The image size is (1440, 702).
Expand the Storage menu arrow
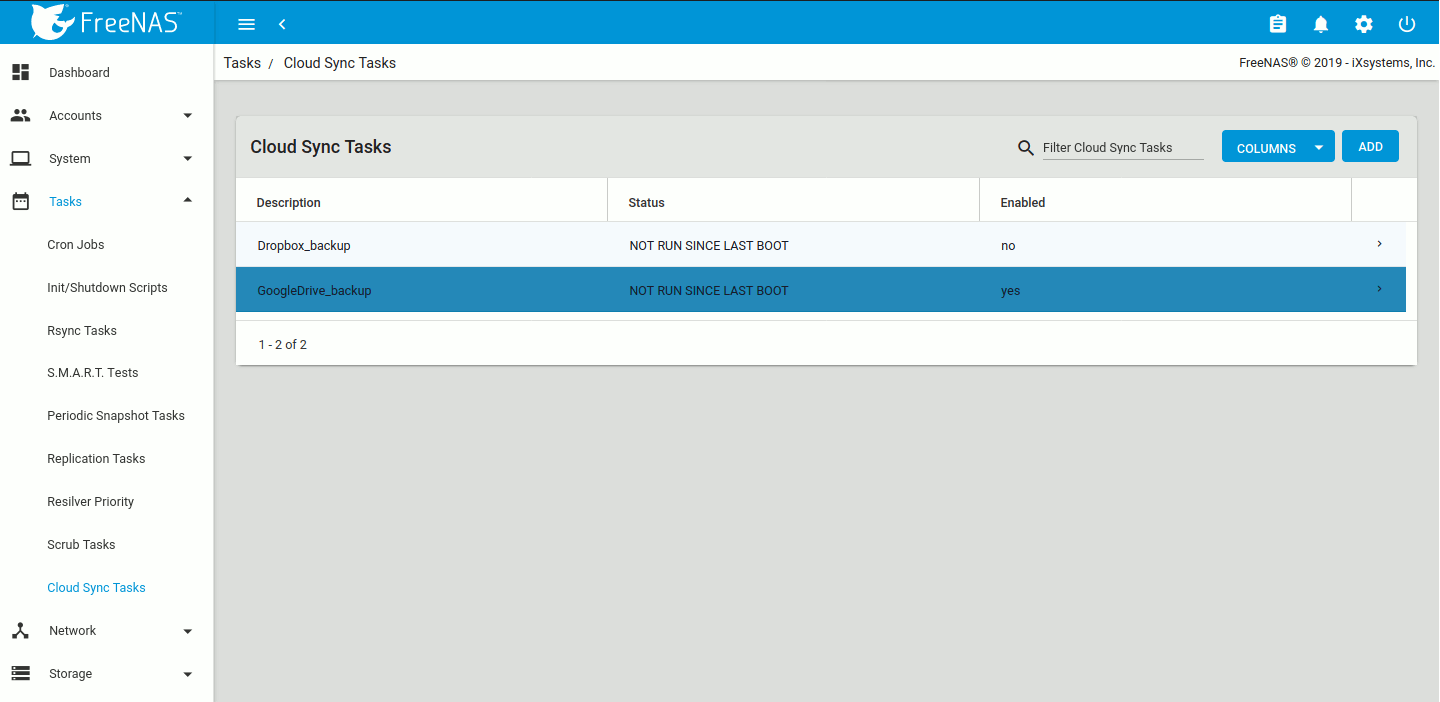[187, 674]
